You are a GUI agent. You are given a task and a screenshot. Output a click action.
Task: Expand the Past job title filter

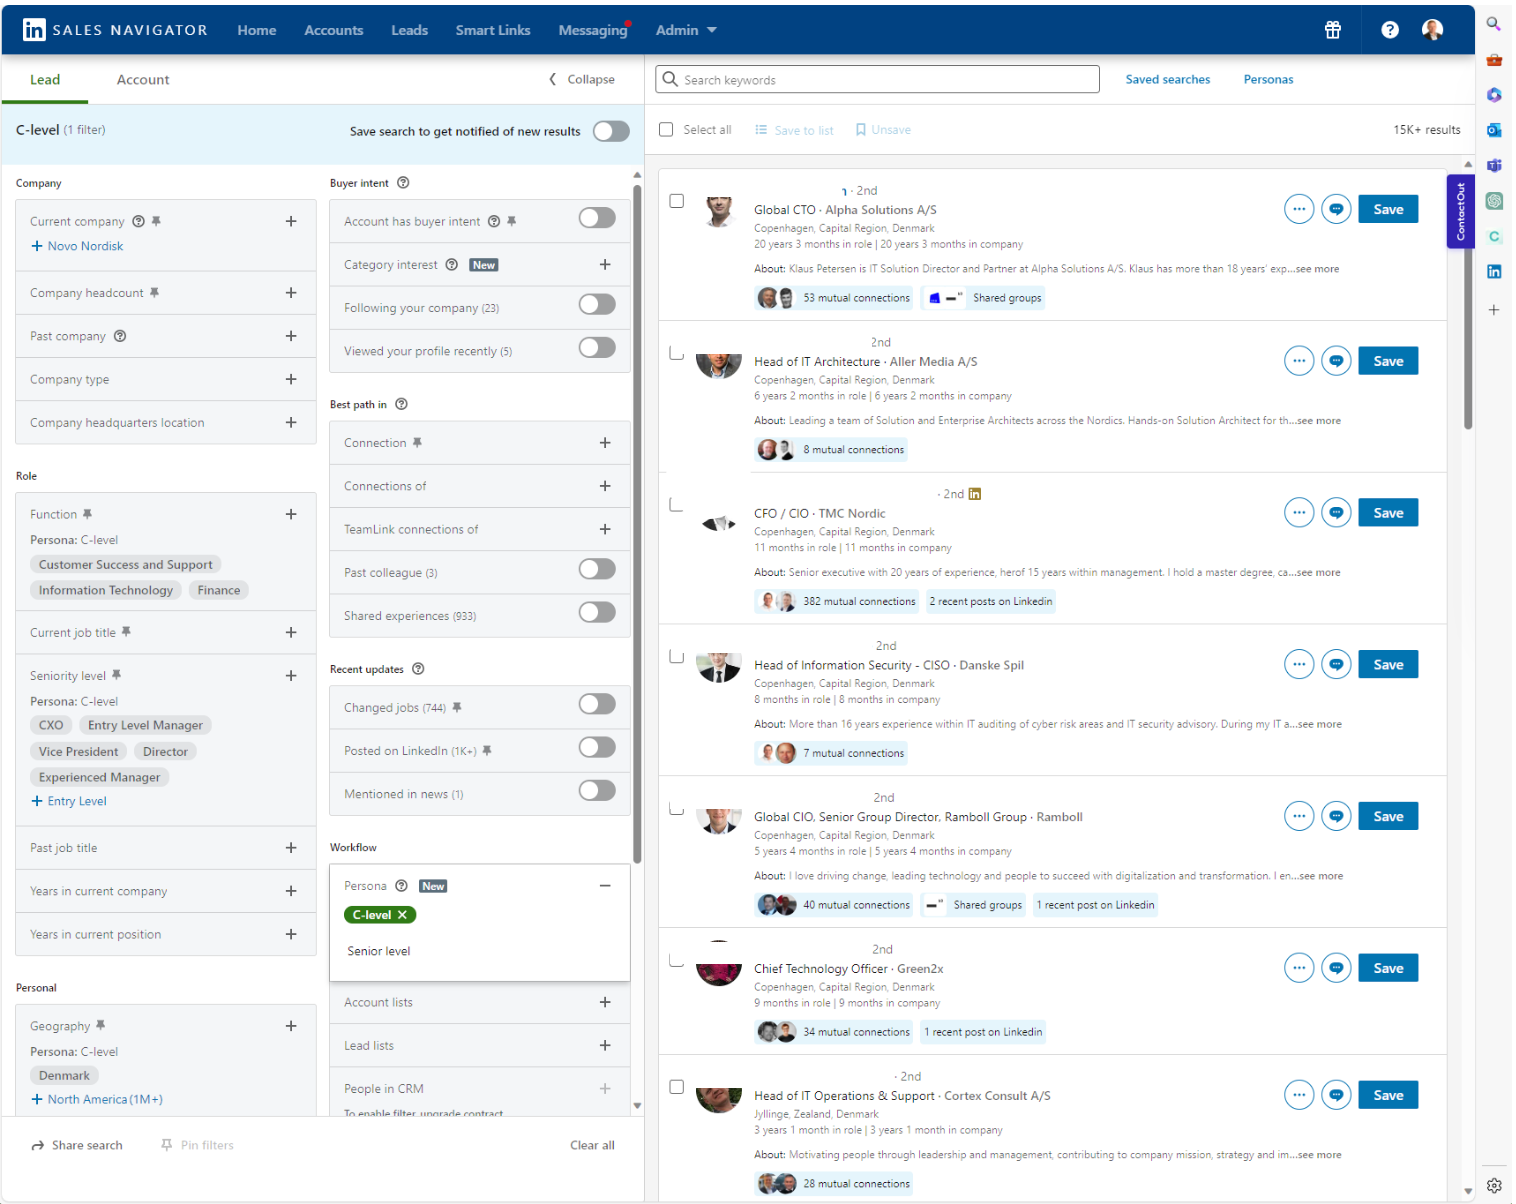[x=291, y=848]
